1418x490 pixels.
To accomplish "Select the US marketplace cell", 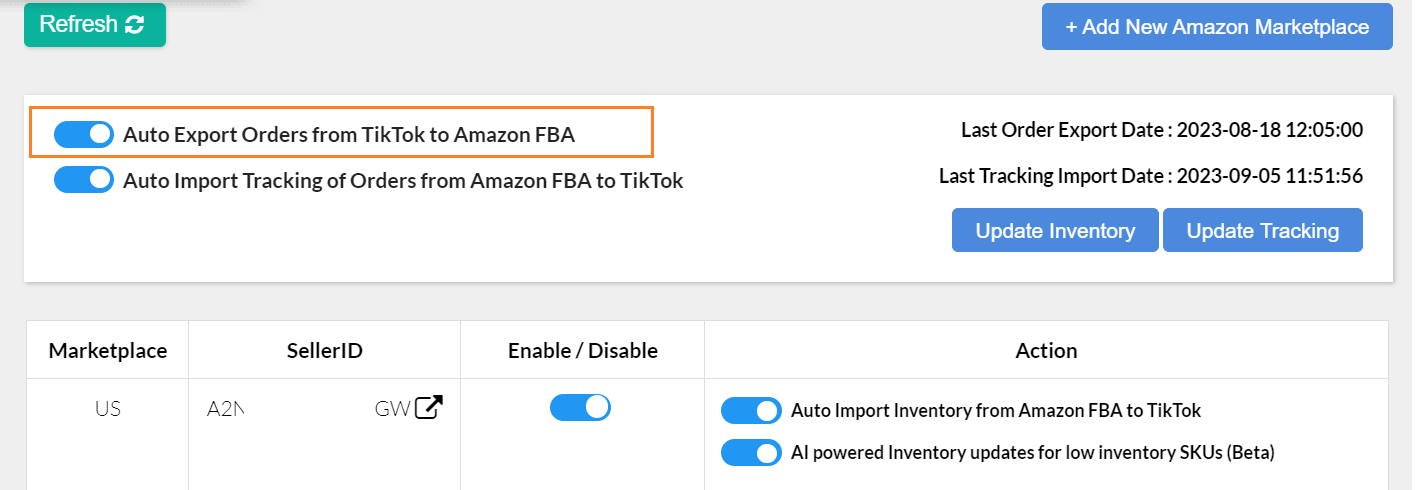I will [108, 409].
